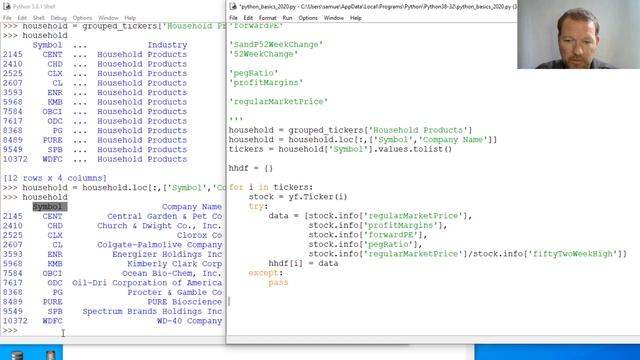The height and width of the screenshot is (360, 640).
Task: Click 'Spectrum Brands Holdings Inc' row
Action: 152,311
